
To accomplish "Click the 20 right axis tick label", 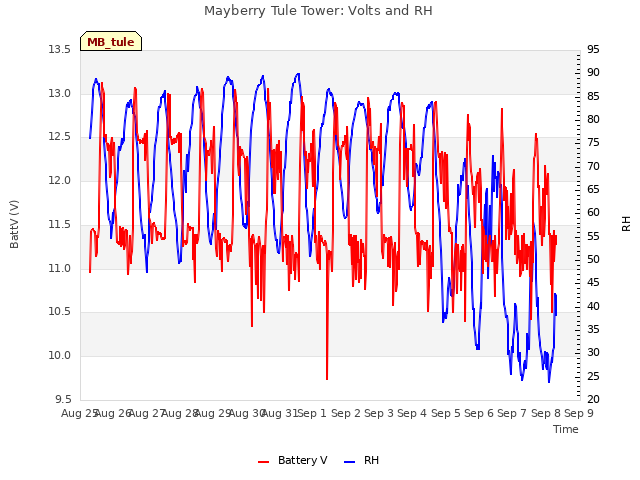I will click(x=593, y=399).
